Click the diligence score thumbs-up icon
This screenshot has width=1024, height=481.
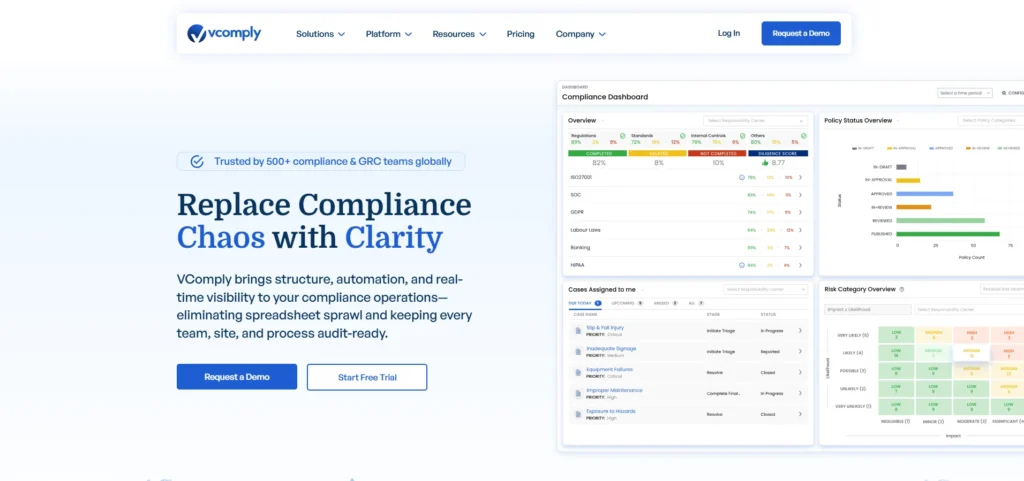765,163
